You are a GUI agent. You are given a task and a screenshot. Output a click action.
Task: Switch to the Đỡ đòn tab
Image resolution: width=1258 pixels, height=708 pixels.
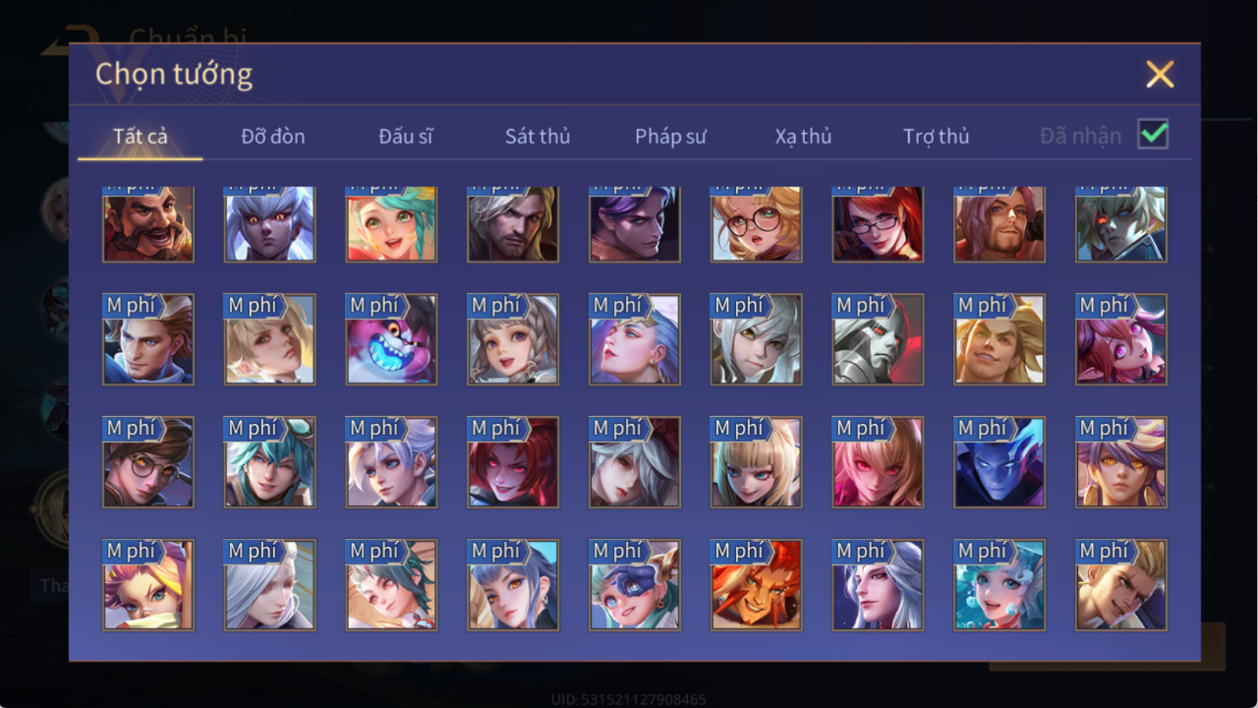(x=273, y=136)
